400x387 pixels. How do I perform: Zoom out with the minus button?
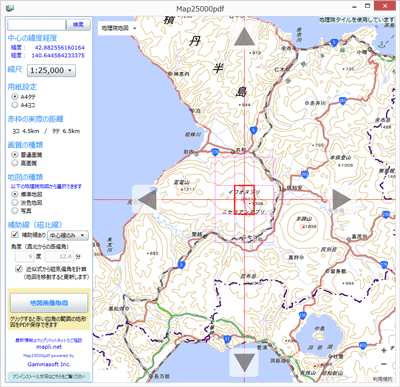coord(384,364)
